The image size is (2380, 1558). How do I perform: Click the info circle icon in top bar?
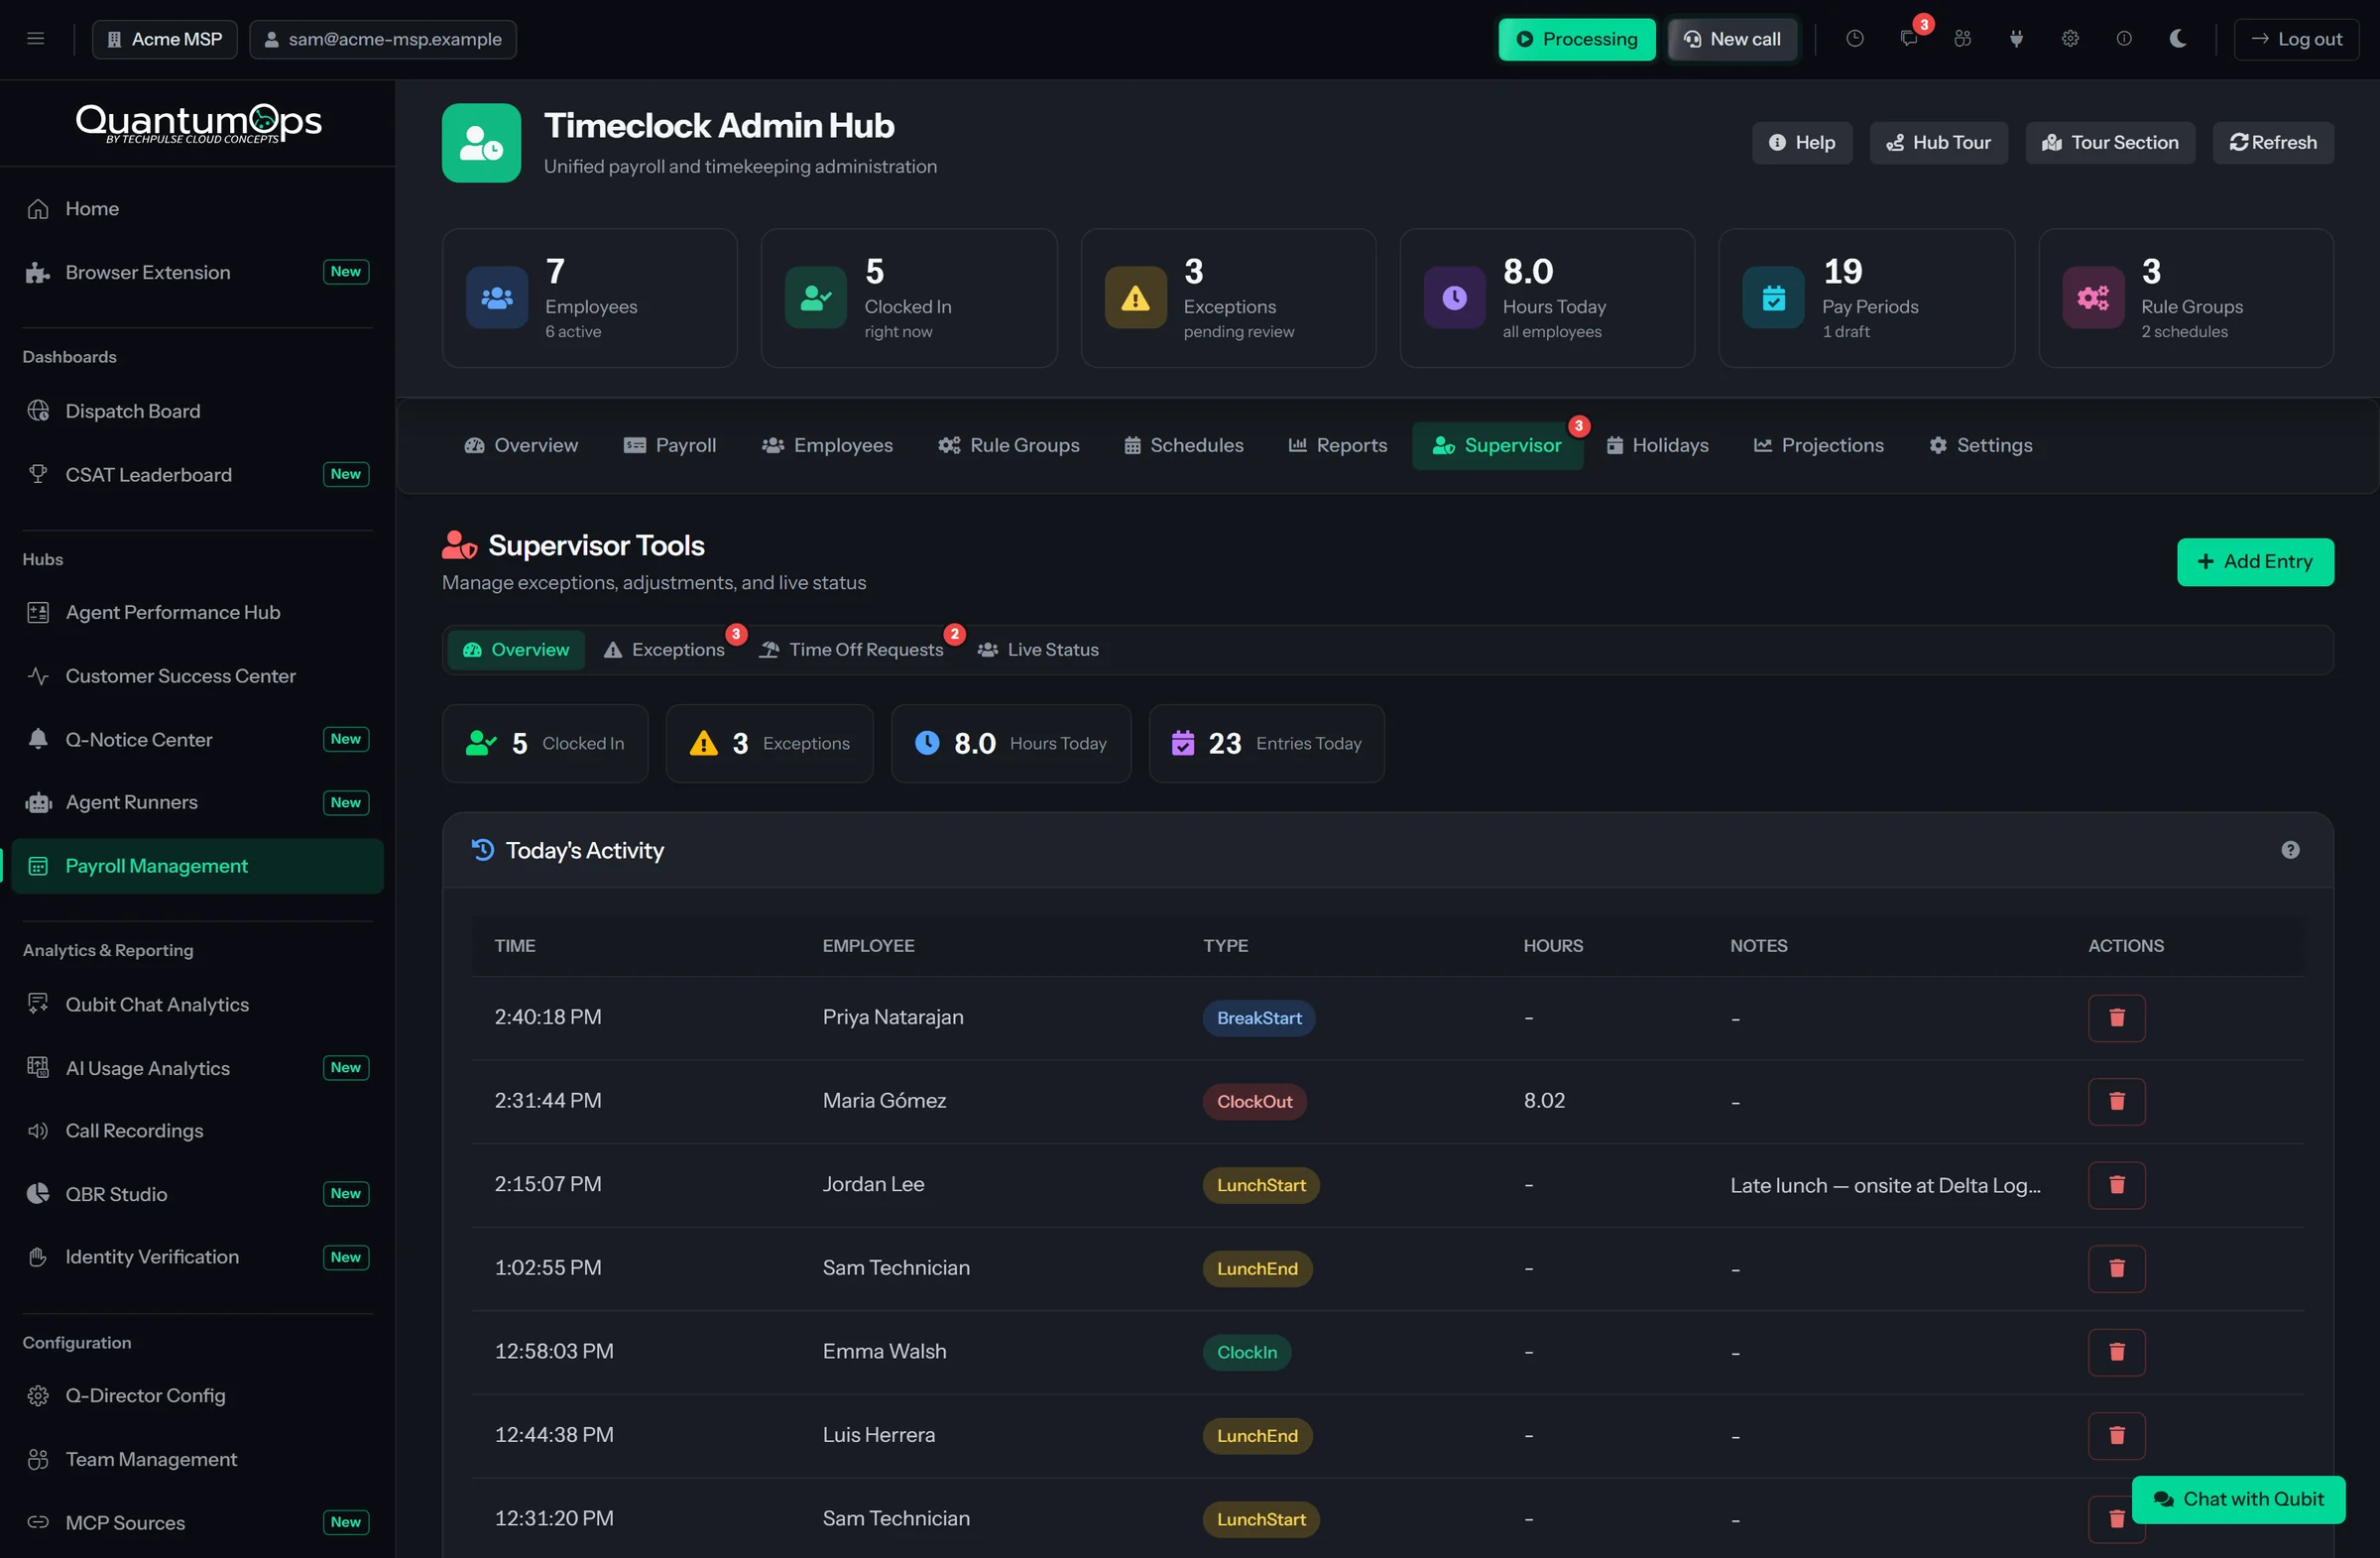2124,39
